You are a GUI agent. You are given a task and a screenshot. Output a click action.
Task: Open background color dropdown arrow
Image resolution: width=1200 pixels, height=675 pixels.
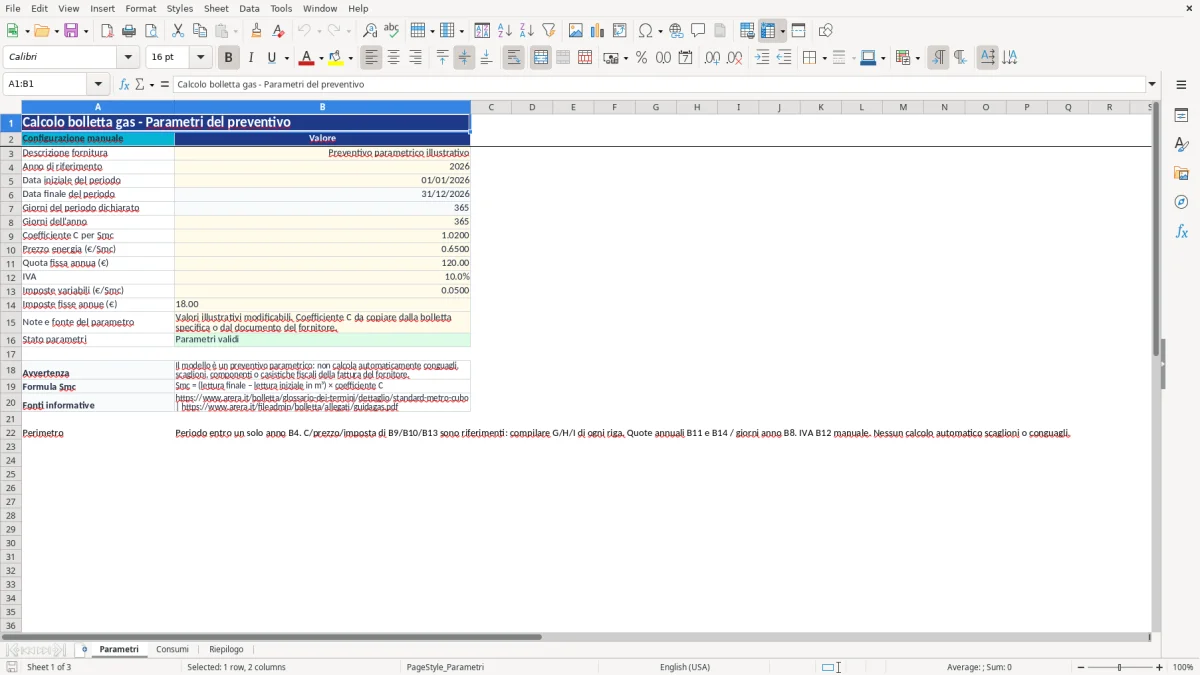(x=351, y=58)
